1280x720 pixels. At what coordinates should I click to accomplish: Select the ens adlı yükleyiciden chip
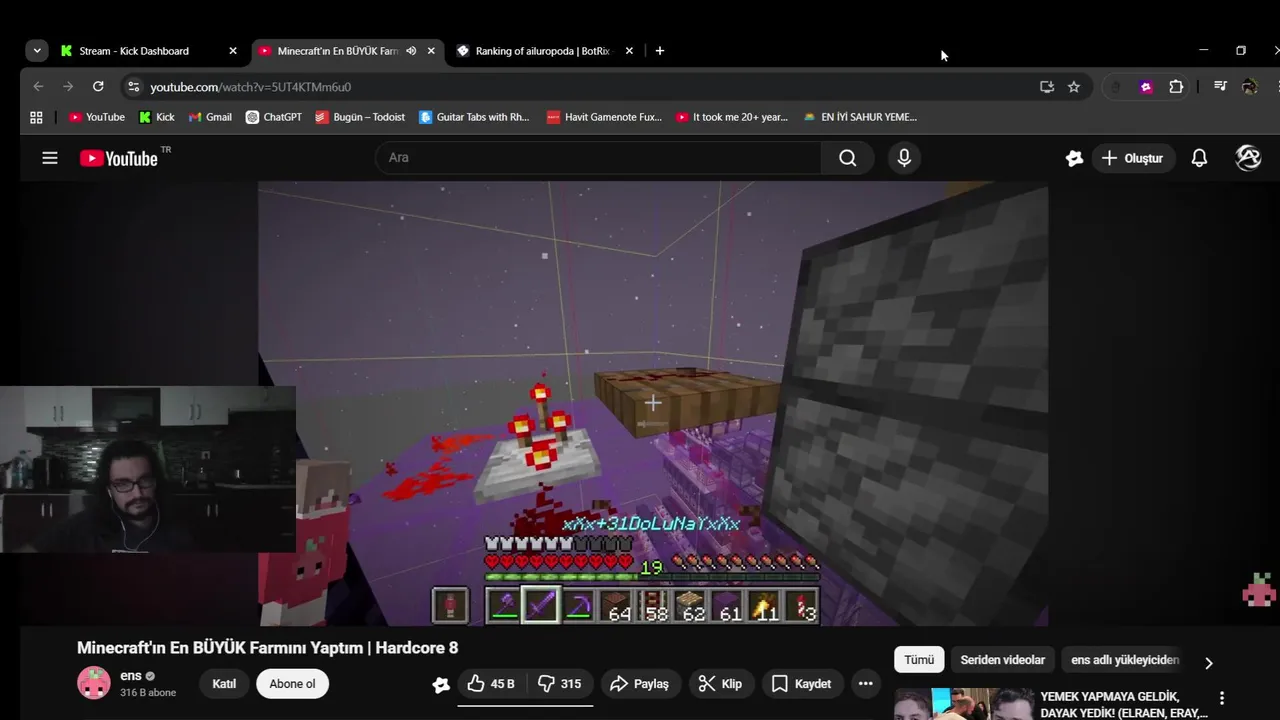click(1125, 660)
